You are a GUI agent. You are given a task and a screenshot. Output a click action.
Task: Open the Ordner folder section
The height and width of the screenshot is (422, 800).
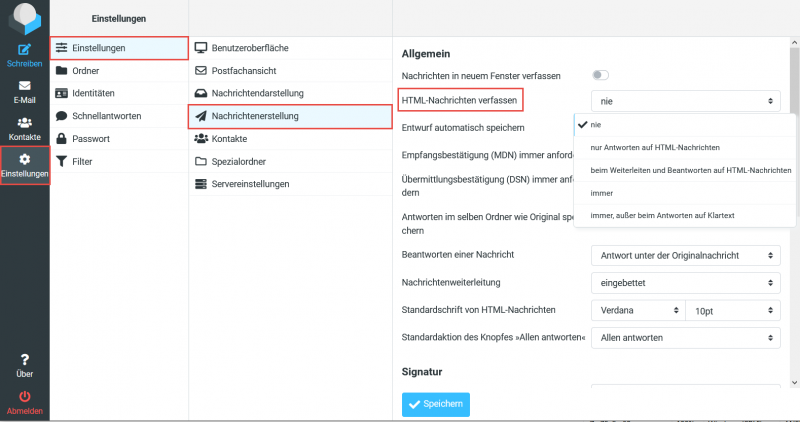tap(86, 71)
